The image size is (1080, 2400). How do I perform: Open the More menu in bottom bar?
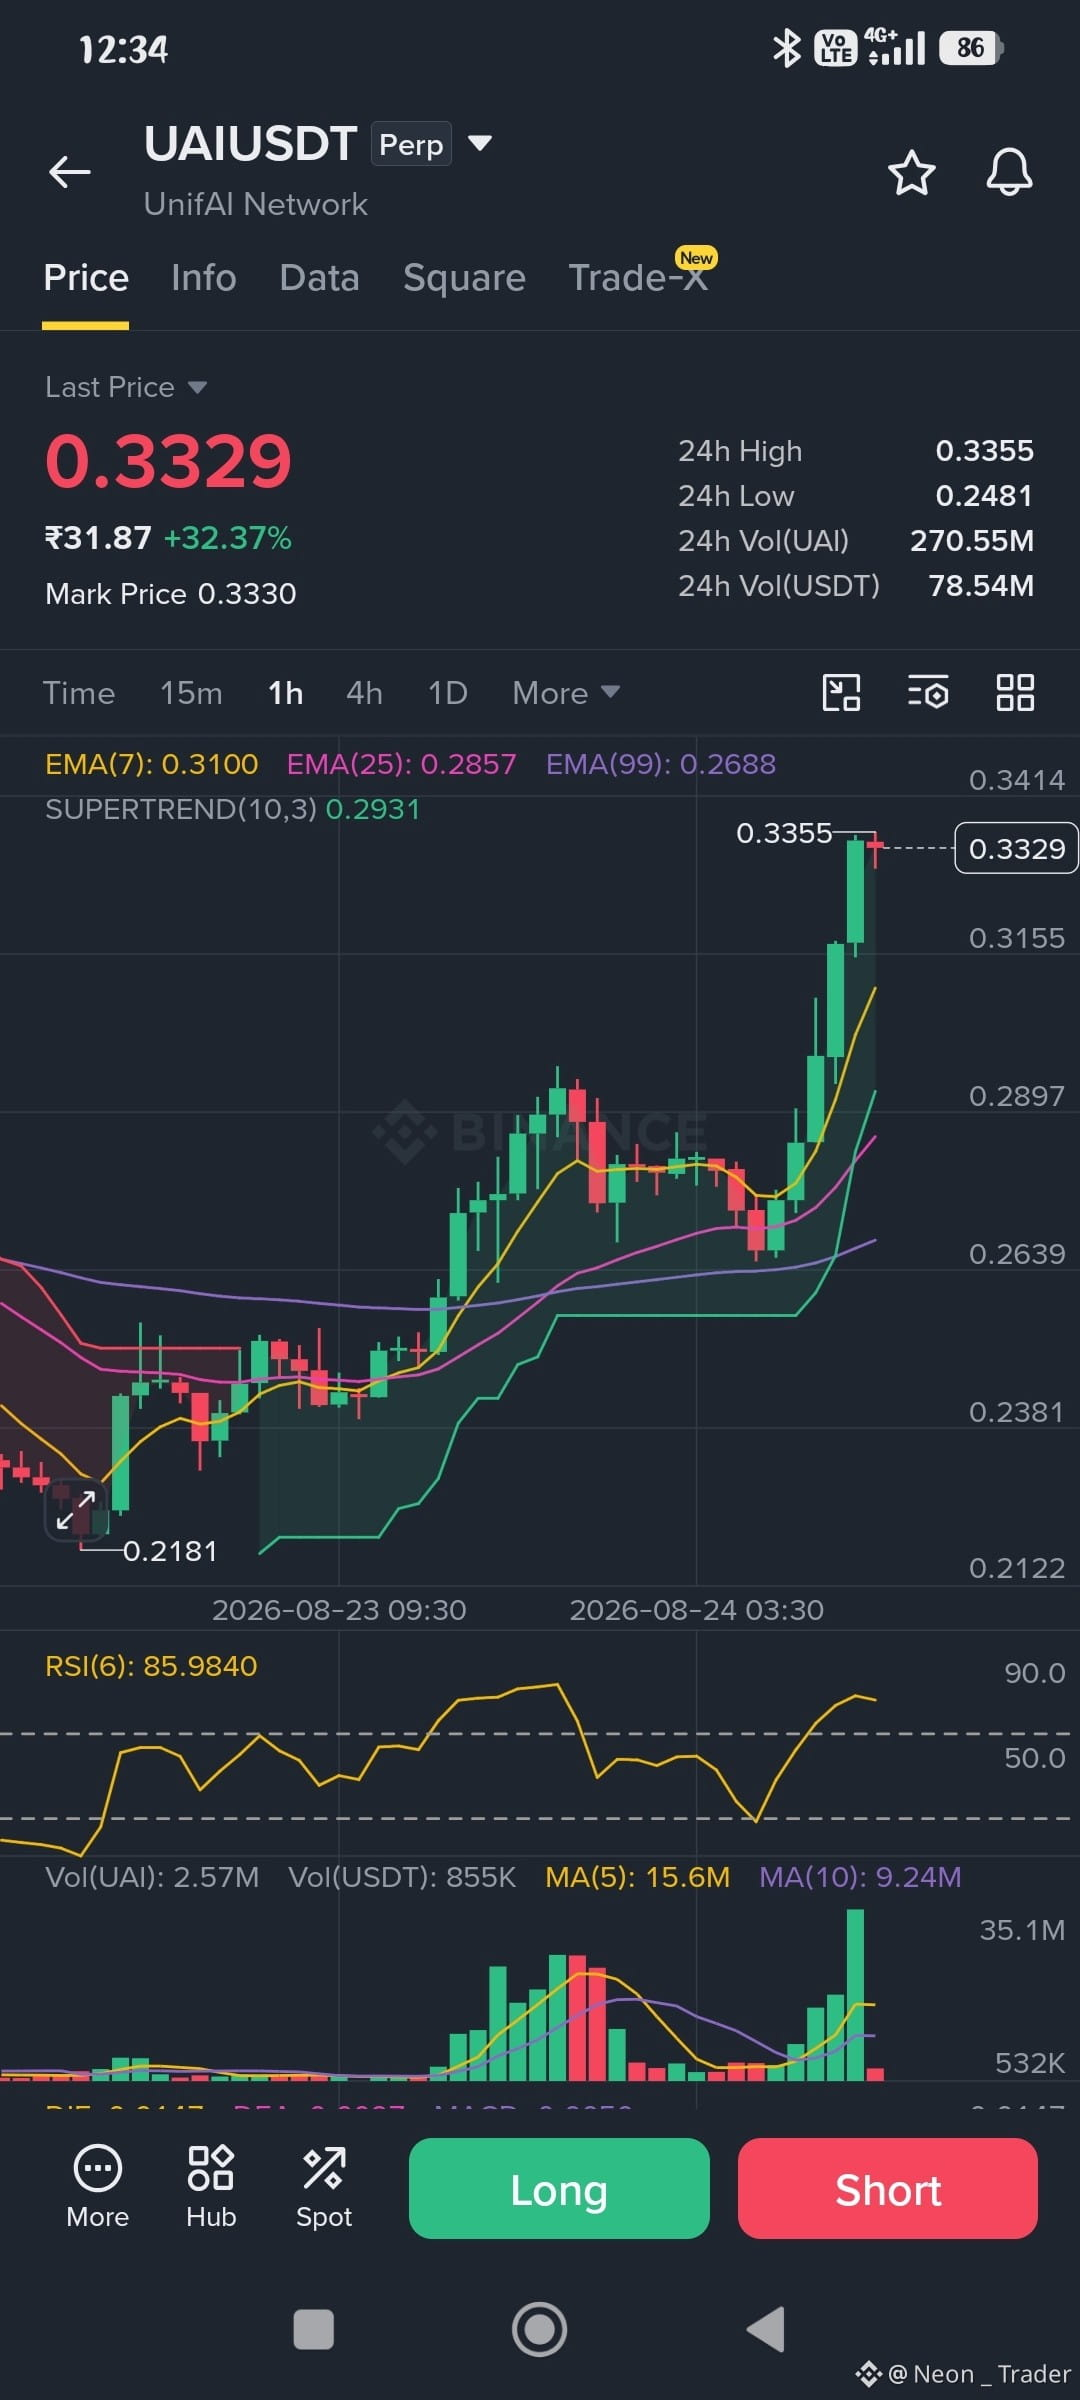97,2188
